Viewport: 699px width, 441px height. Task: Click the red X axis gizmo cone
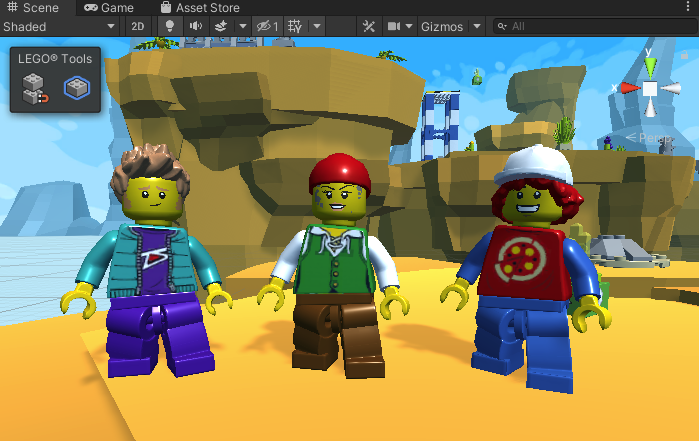[x=629, y=88]
